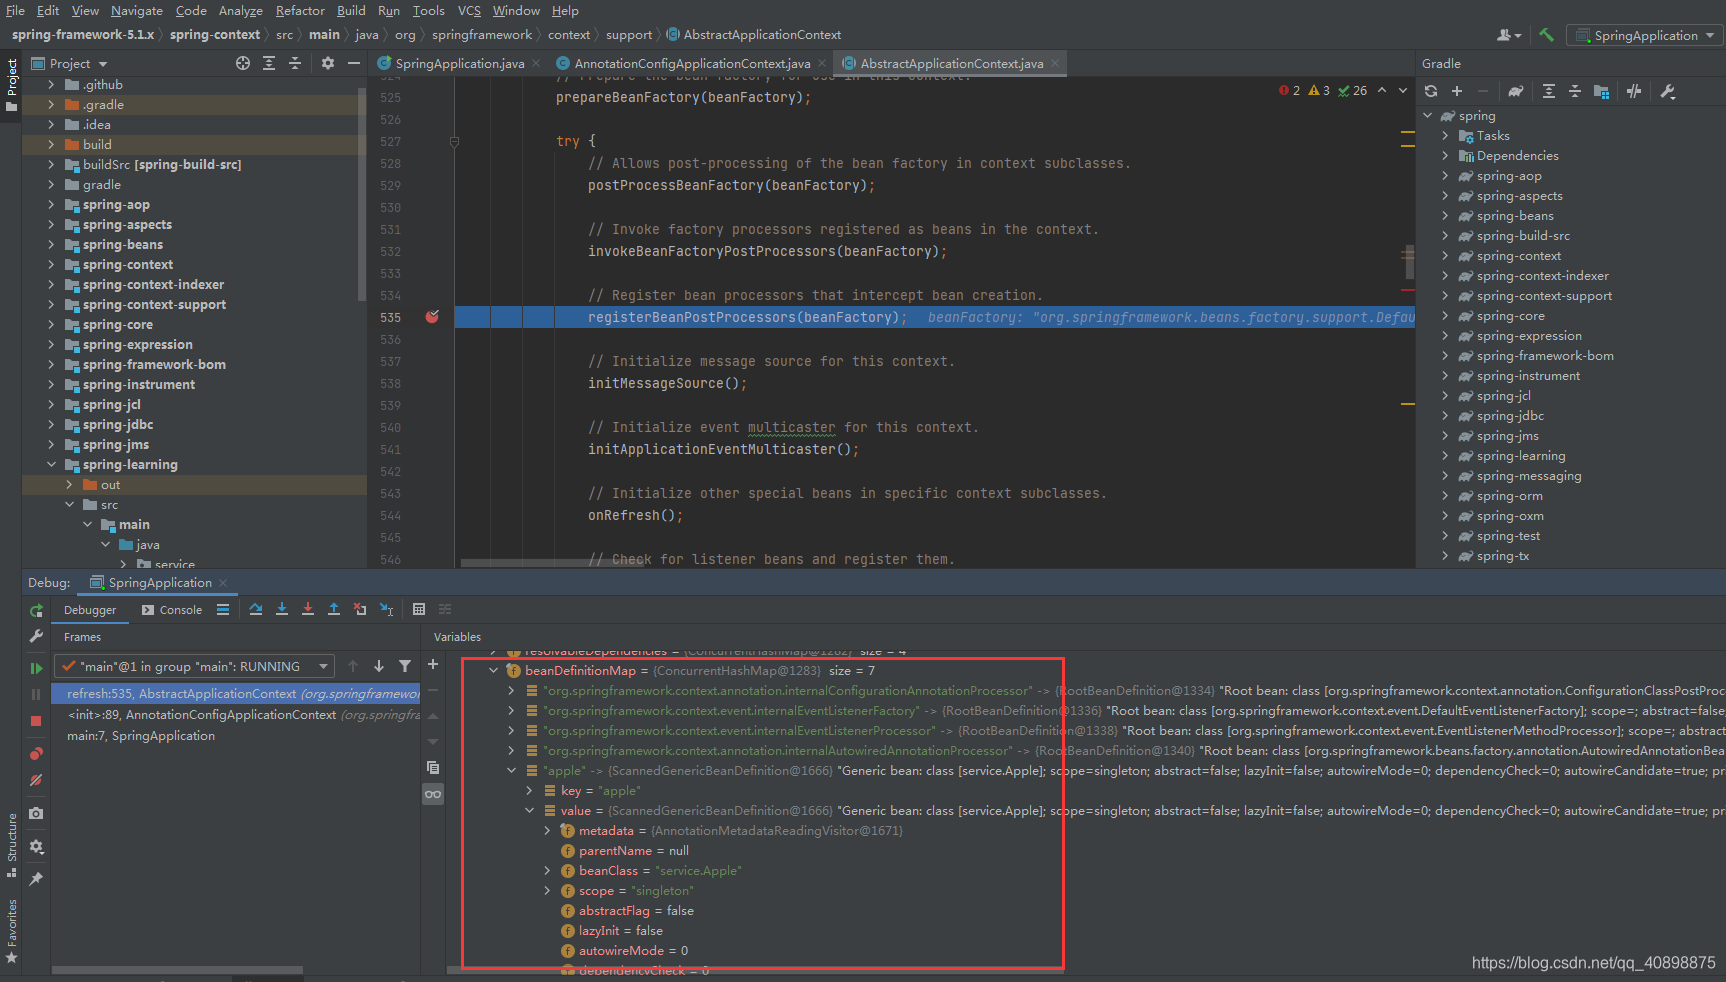Select next frame with down arrow
The width and height of the screenshot is (1726, 982).
click(379, 666)
